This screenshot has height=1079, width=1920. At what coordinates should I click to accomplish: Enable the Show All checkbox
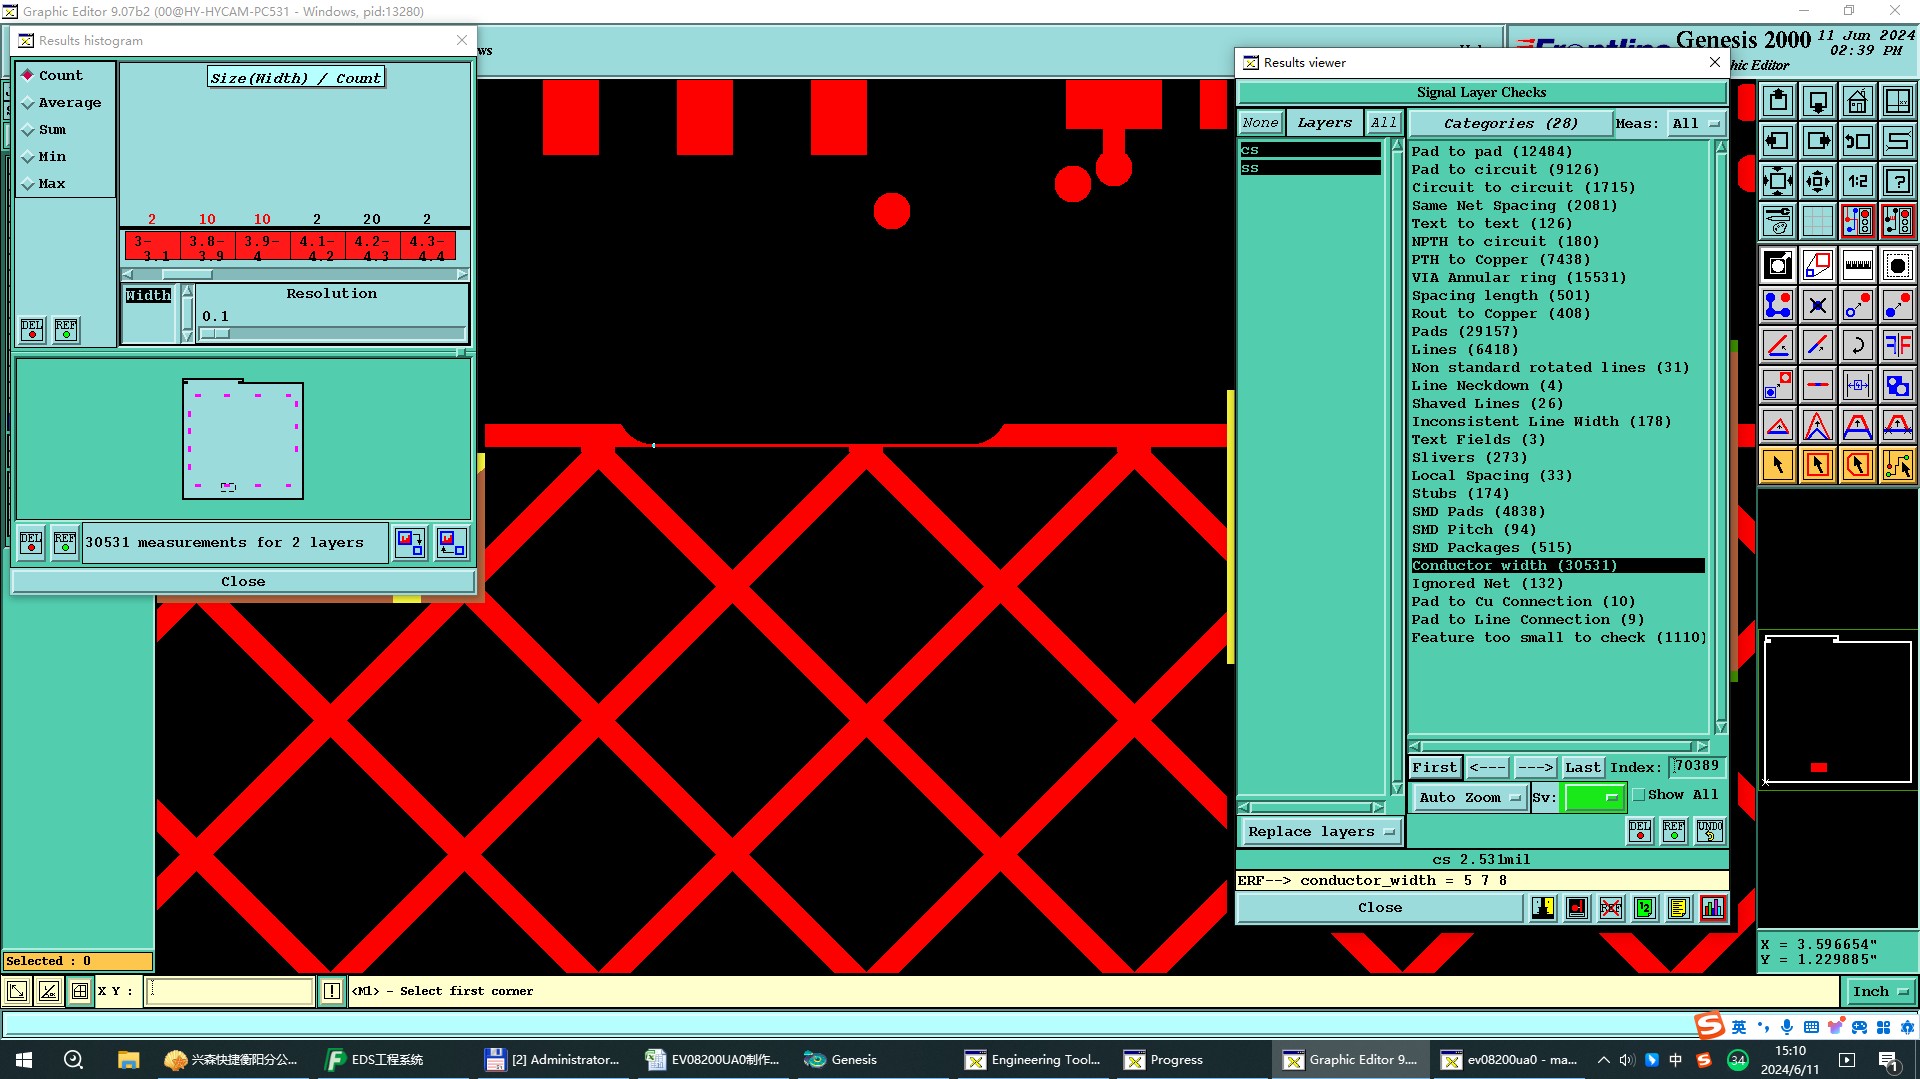click(x=1639, y=795)
